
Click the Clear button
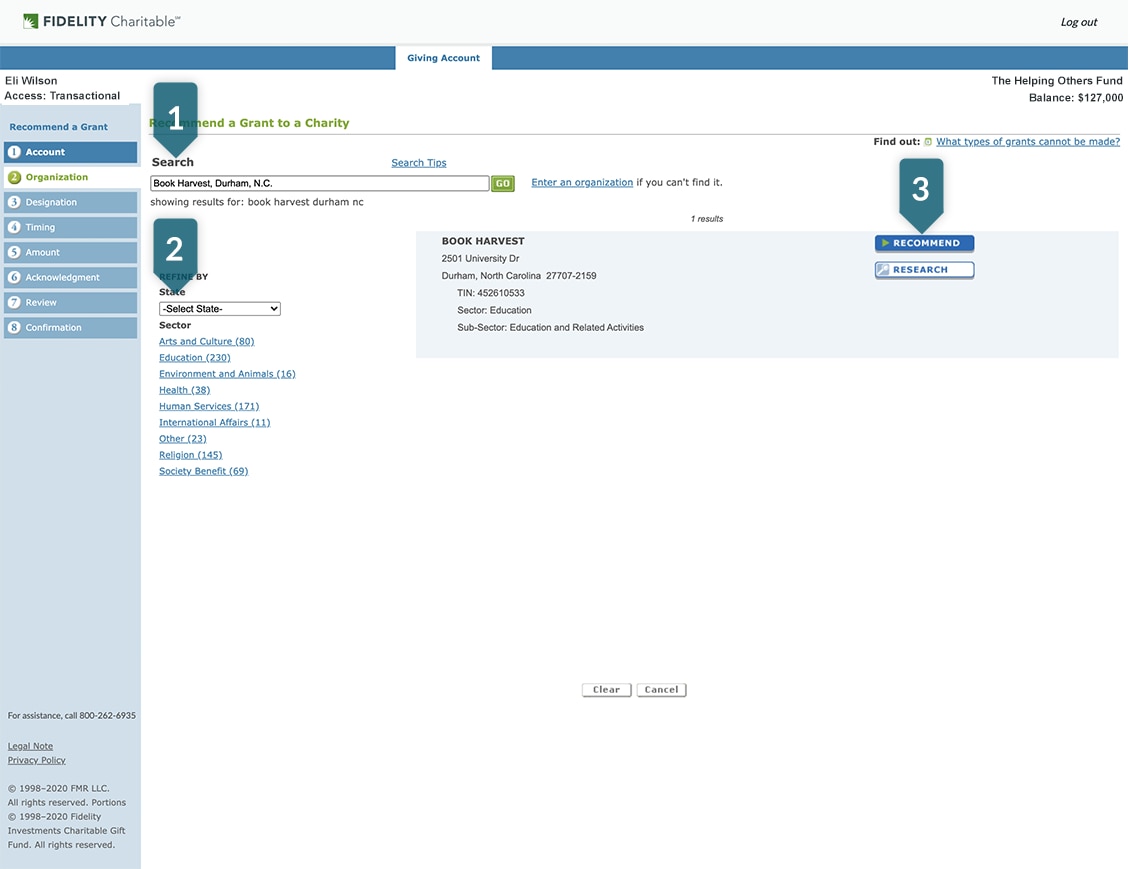[x=606, y=690]
